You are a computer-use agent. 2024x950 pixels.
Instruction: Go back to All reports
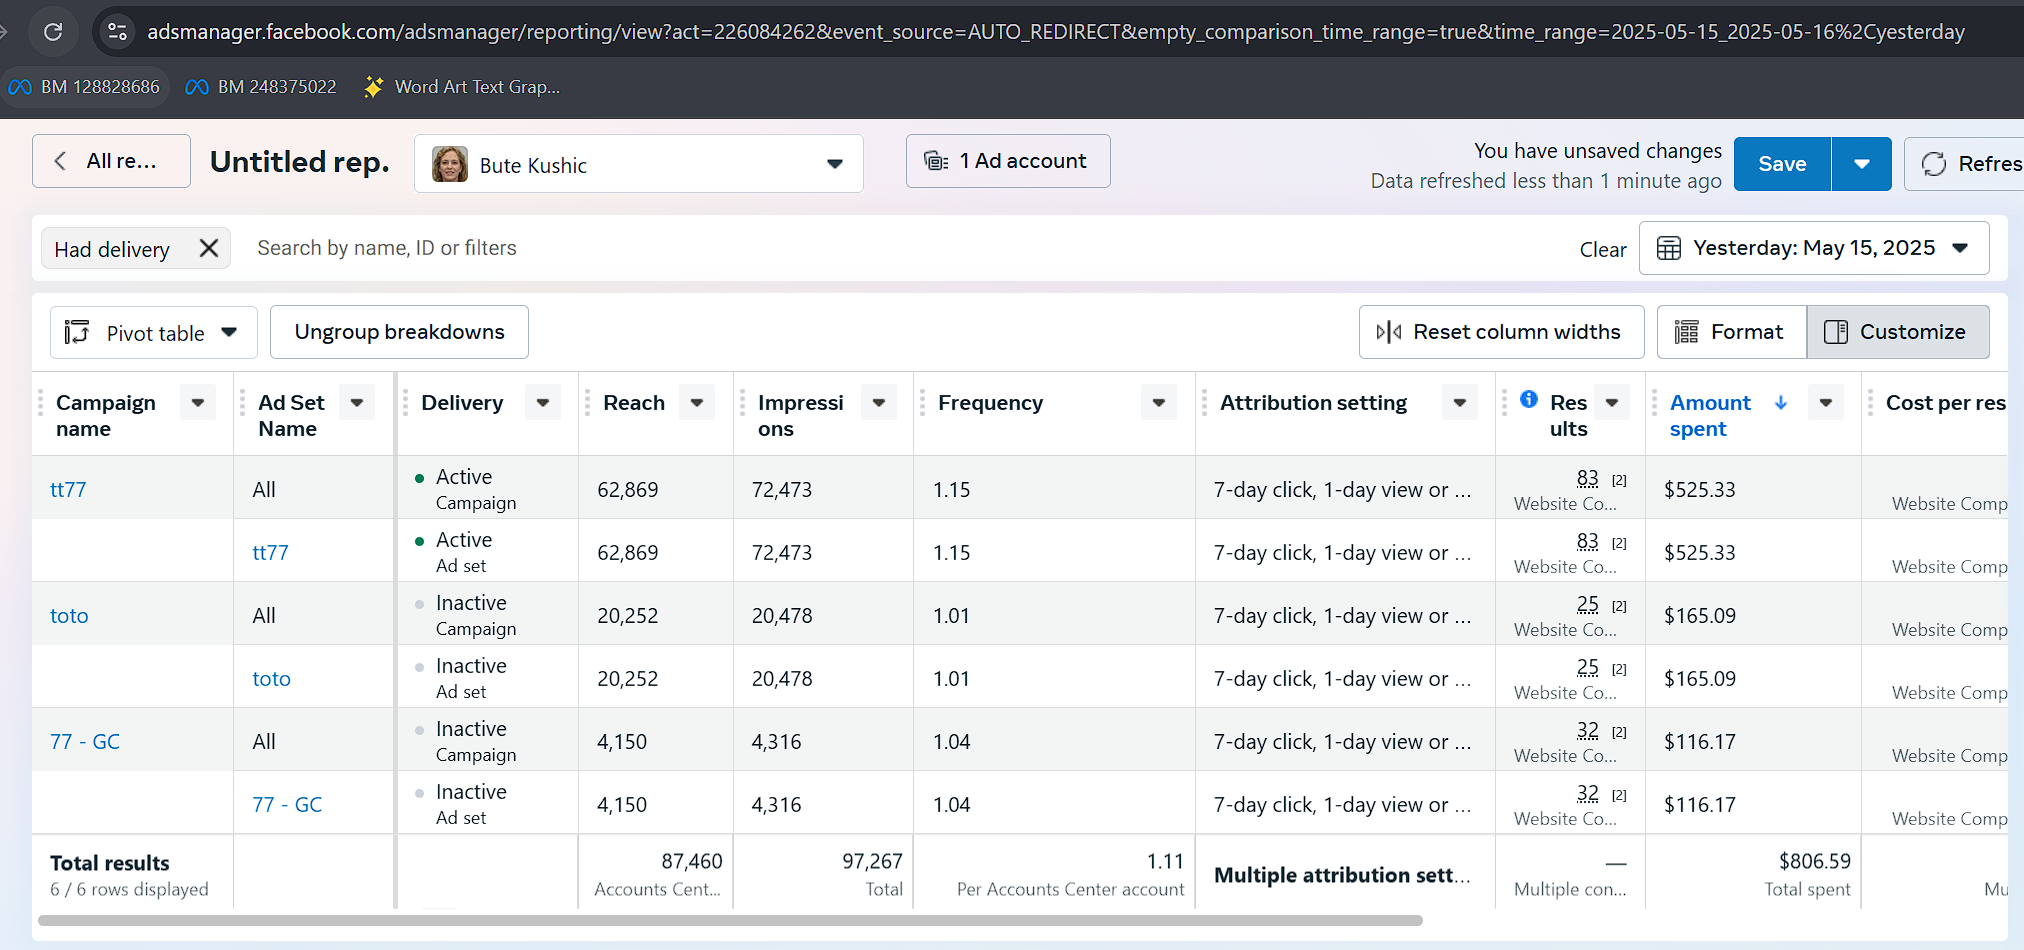(111, 161)
